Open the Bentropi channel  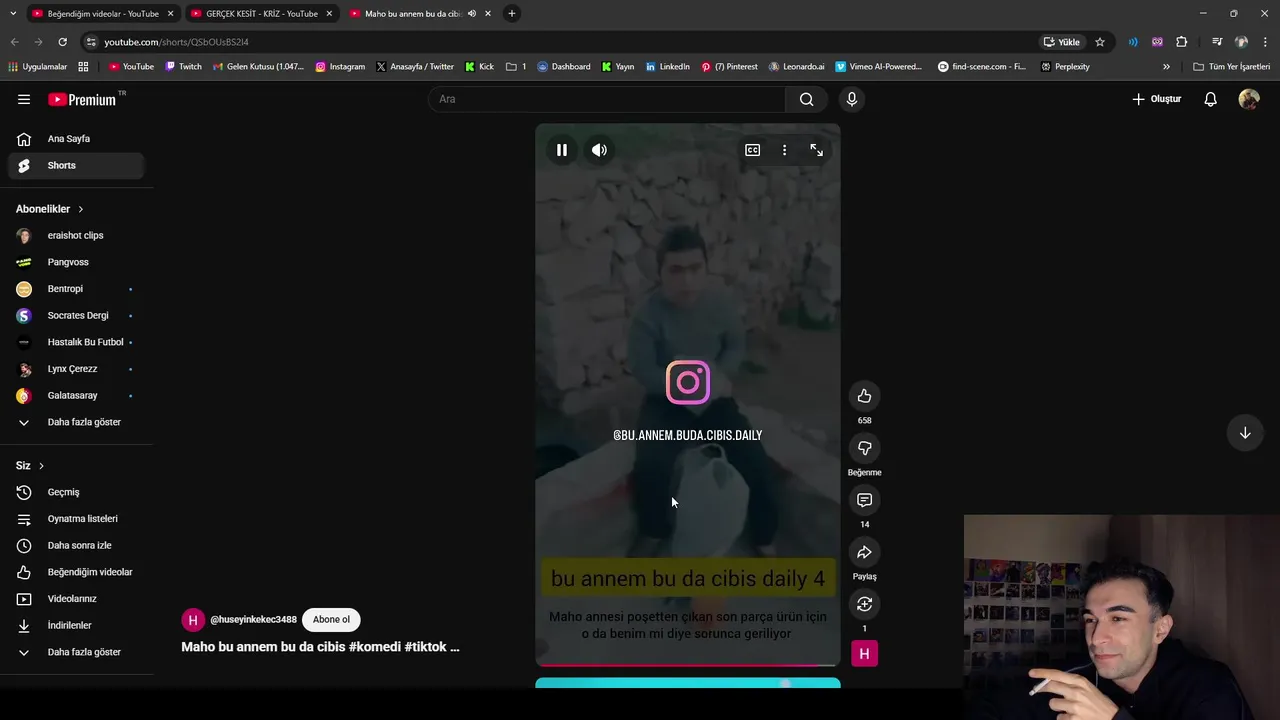tap(76, 289)
